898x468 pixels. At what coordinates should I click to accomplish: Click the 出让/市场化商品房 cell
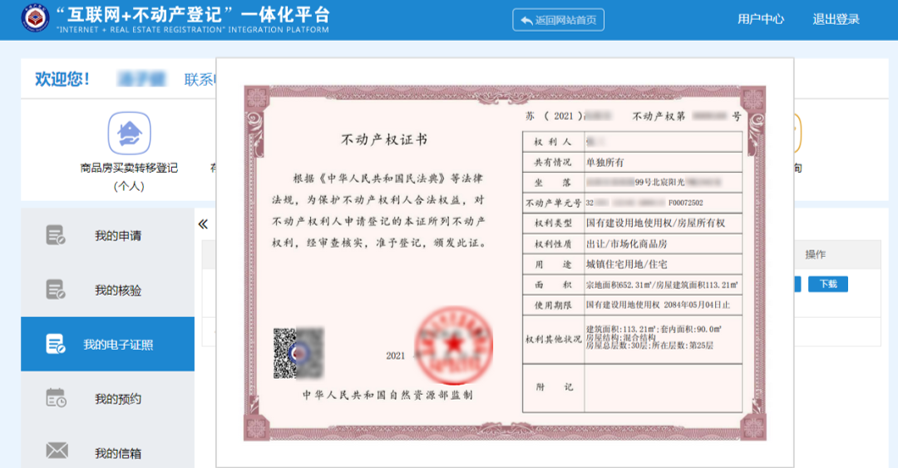[x=663, y=243]
